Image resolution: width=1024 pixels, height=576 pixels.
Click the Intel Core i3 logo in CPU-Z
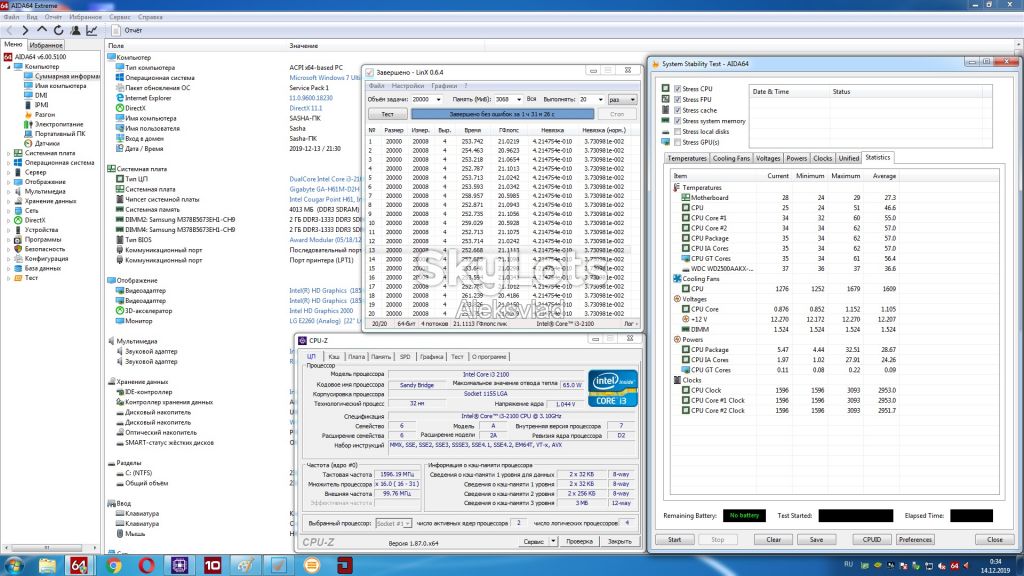point(612,389)
